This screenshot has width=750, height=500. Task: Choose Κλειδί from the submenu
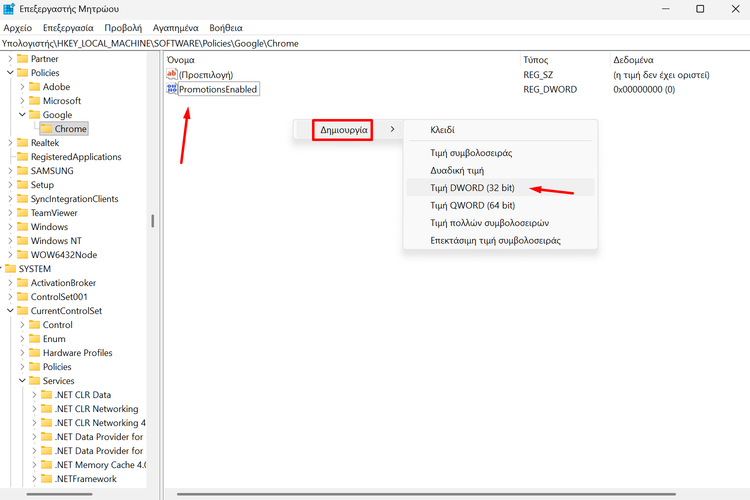[x=500, y=130]
